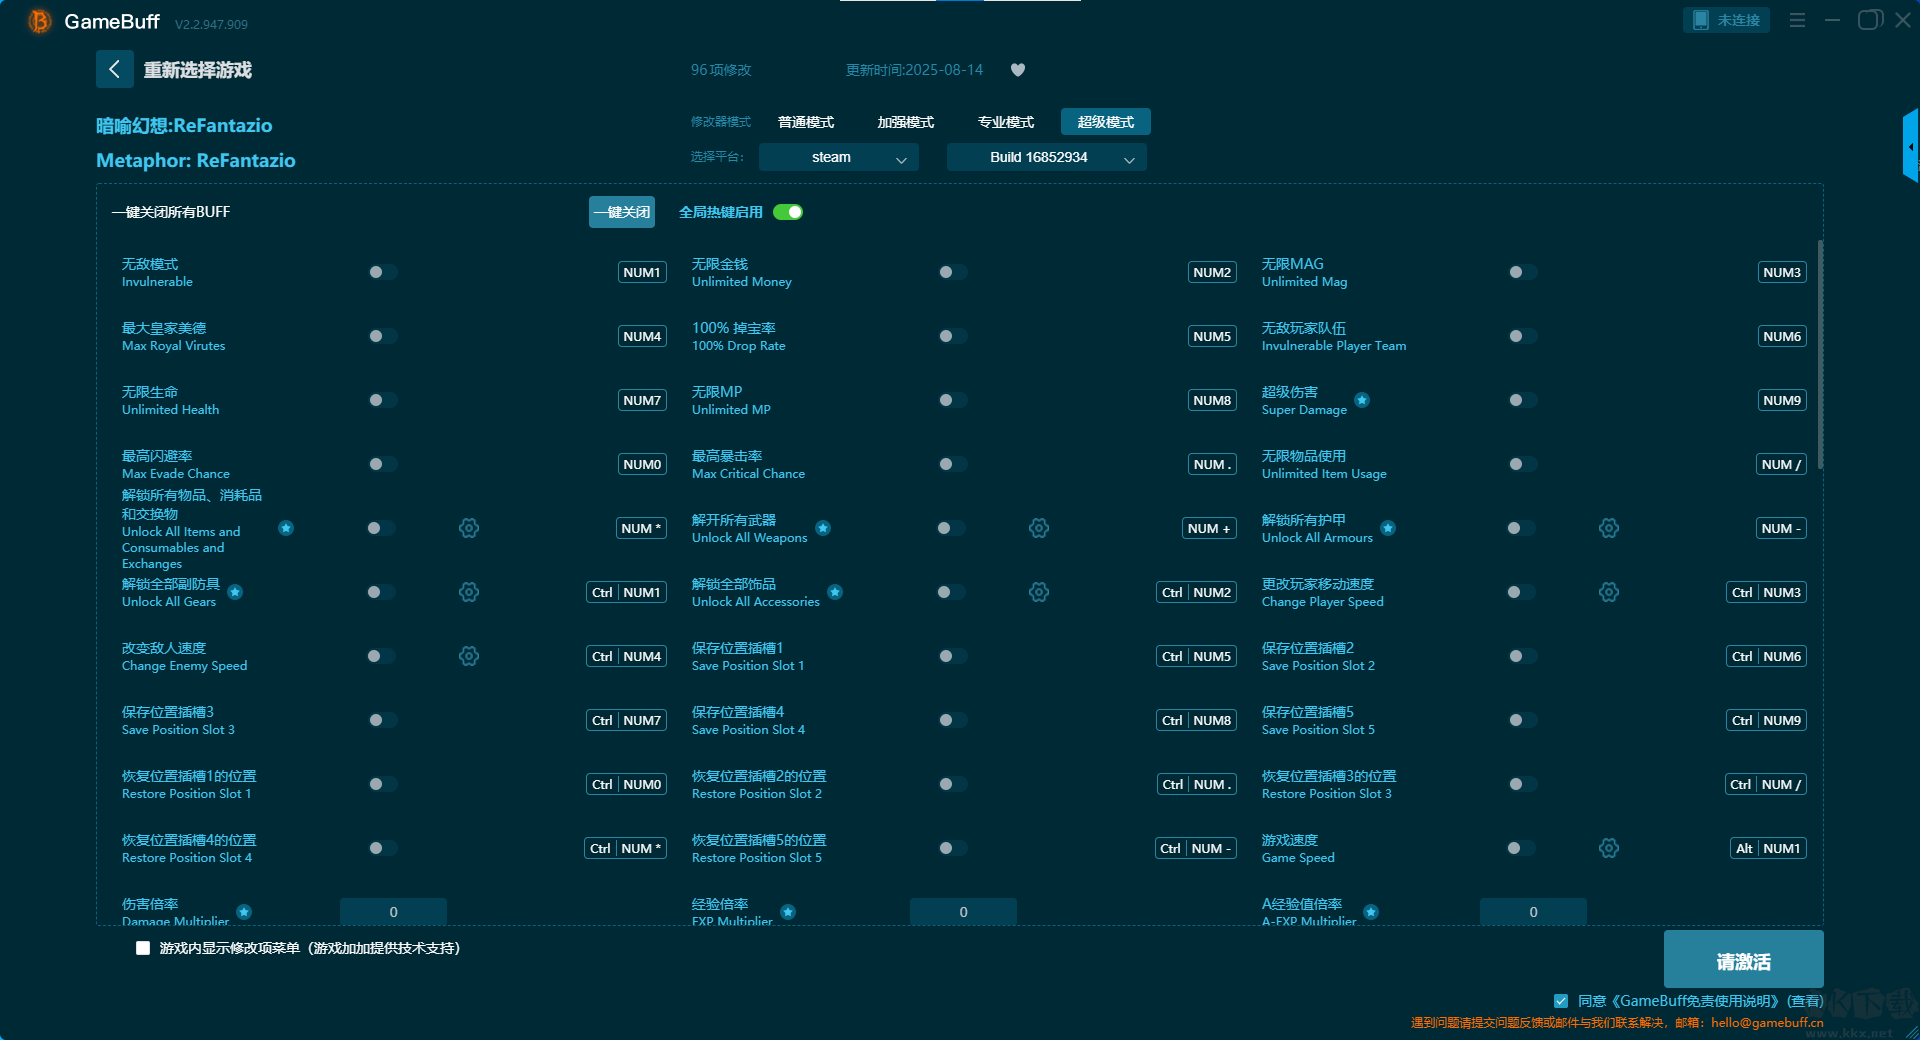This screenshot has width=1920, height=1040.
Task: Open the hamburger menu in title bar
Action: [x=1797, y=20]
